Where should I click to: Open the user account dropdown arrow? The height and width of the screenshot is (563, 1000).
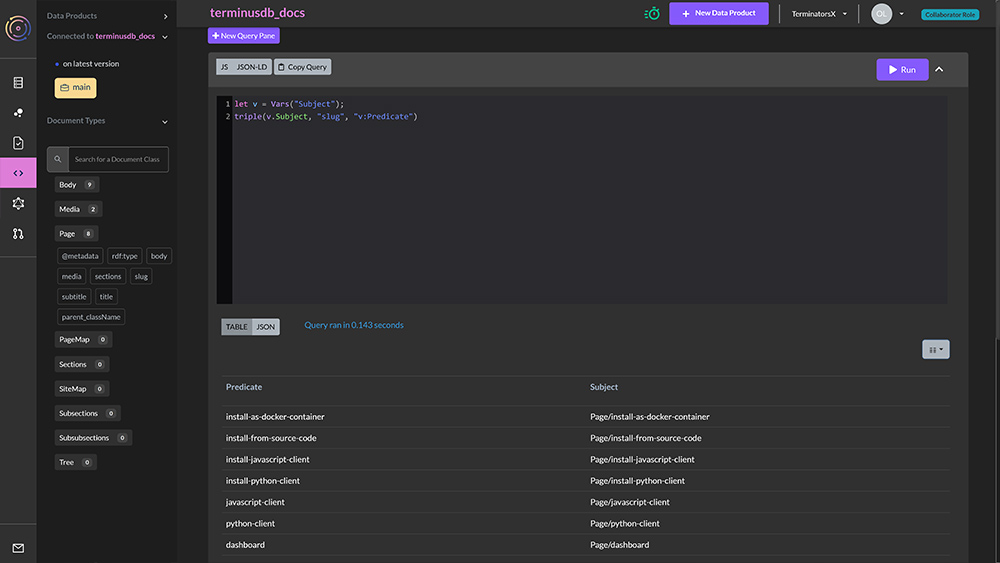[x=901, y=14]
